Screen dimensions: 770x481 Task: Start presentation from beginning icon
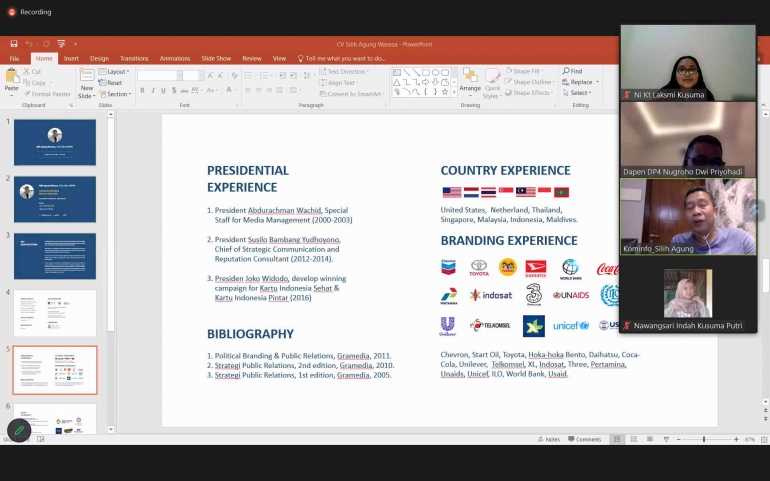click(x=61, y=44)
